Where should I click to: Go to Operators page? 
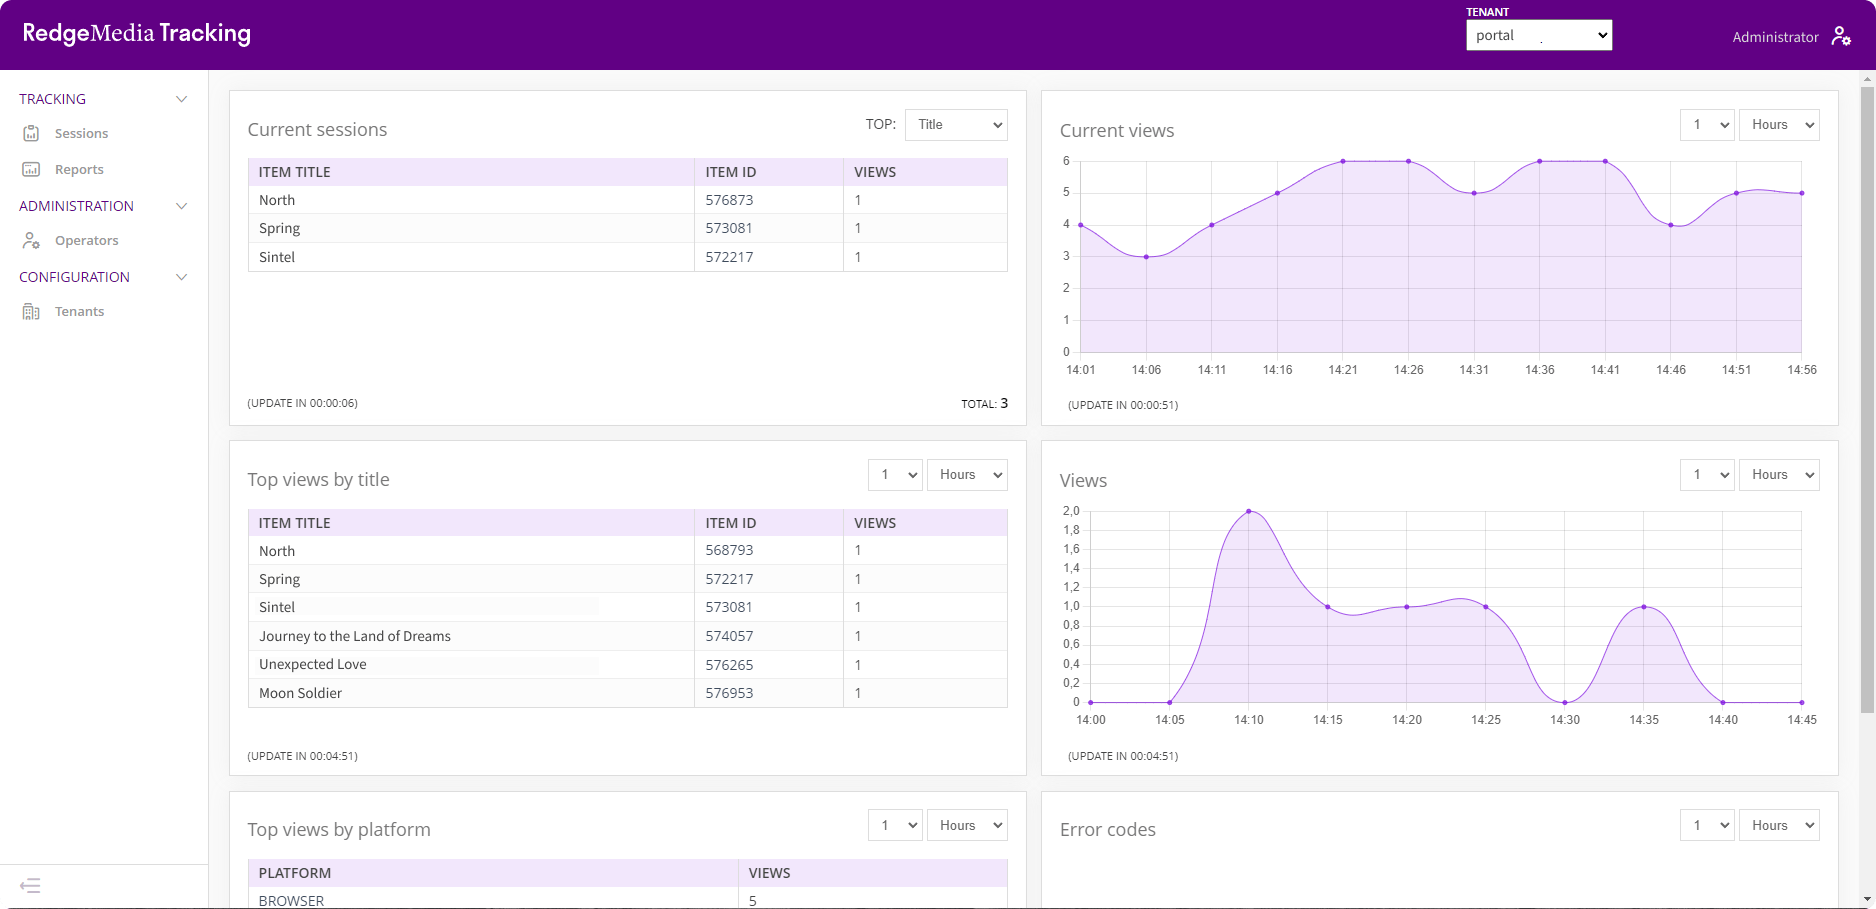click(86, 240)
